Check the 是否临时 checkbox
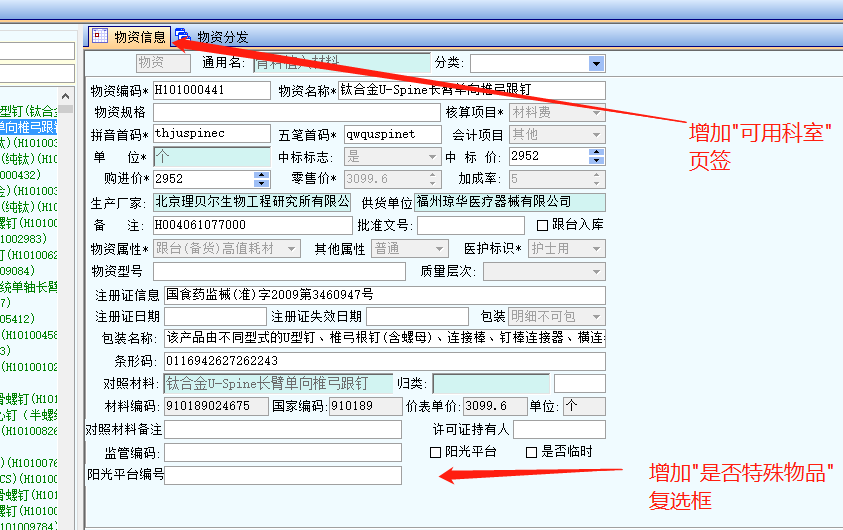Viewport: 843px width, 530px height. tap(531, 453)
